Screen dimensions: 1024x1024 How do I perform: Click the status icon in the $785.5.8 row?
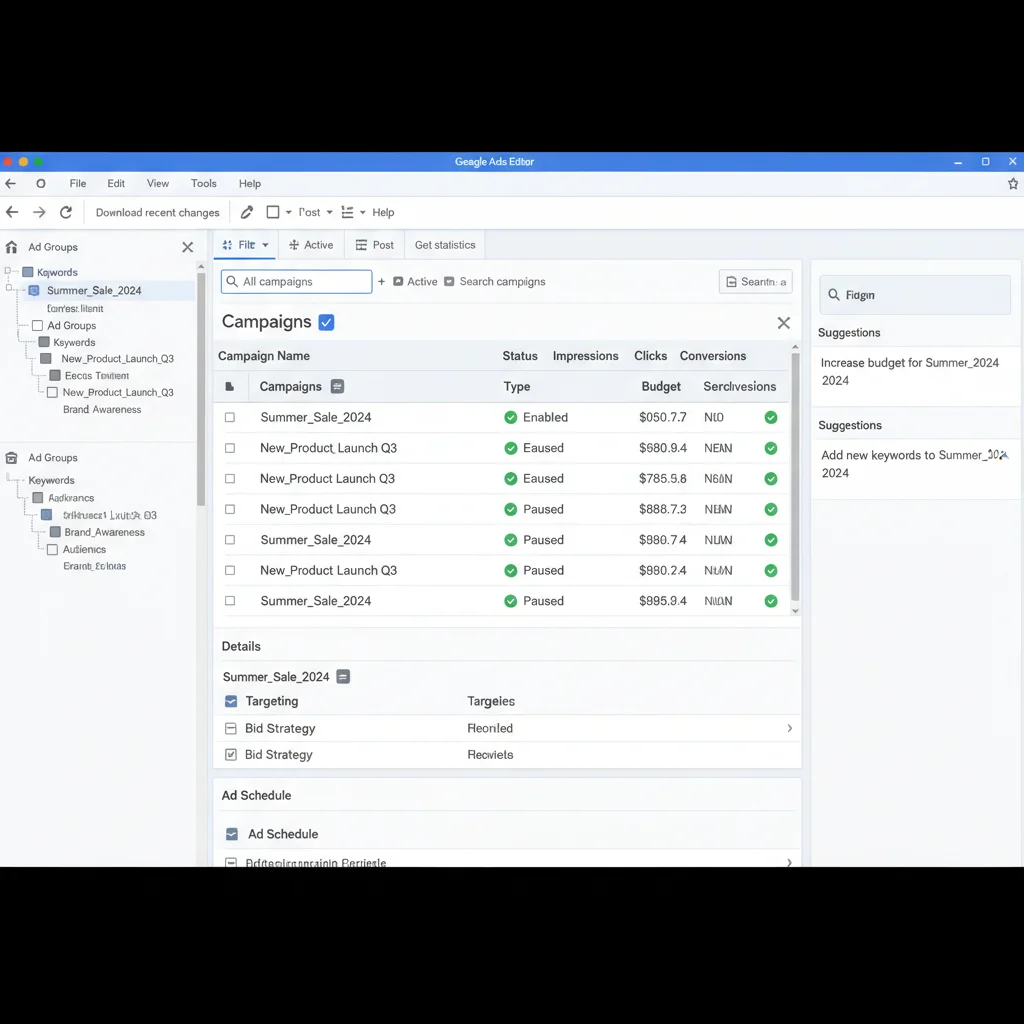(x=511, y=479)
